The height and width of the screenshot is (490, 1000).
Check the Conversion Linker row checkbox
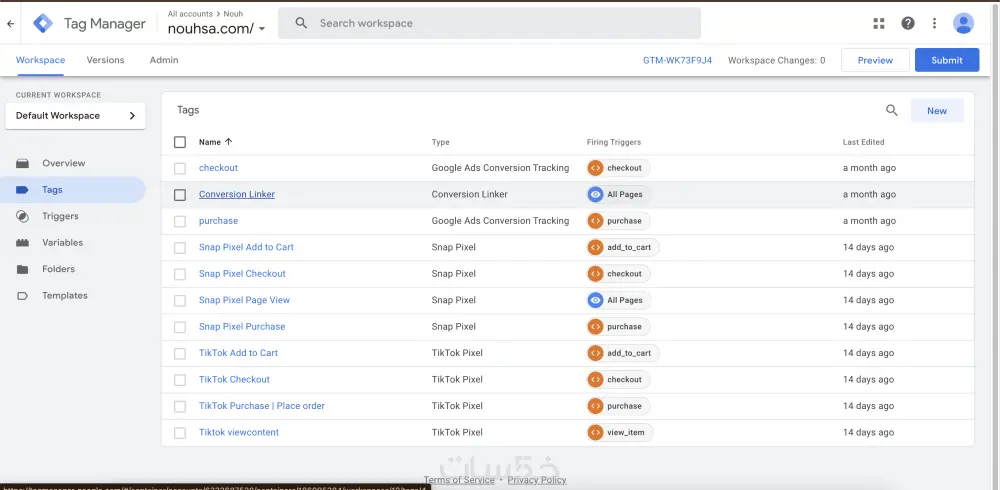point(180,195)
